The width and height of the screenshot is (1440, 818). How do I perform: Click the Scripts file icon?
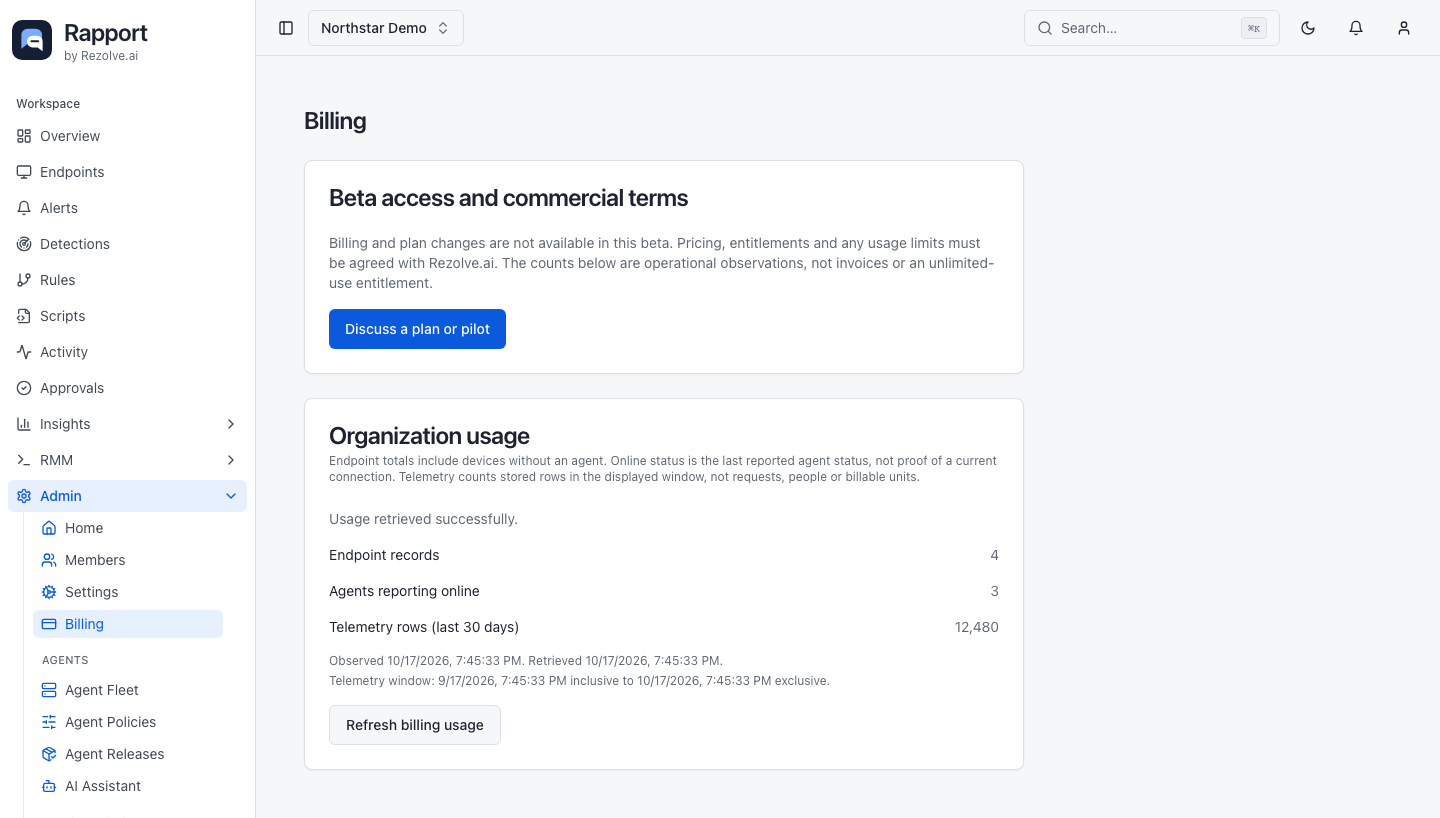[24, 316]
